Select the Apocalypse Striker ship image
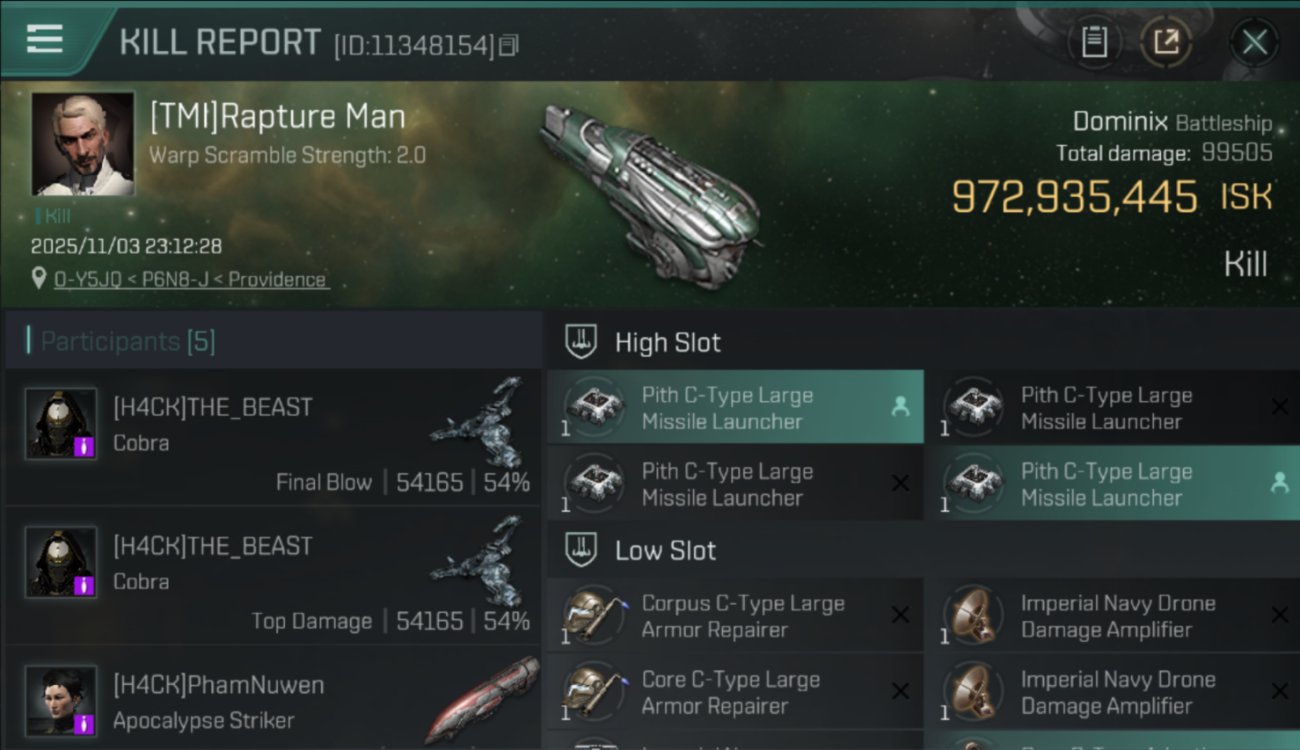 tap(483, 698)
